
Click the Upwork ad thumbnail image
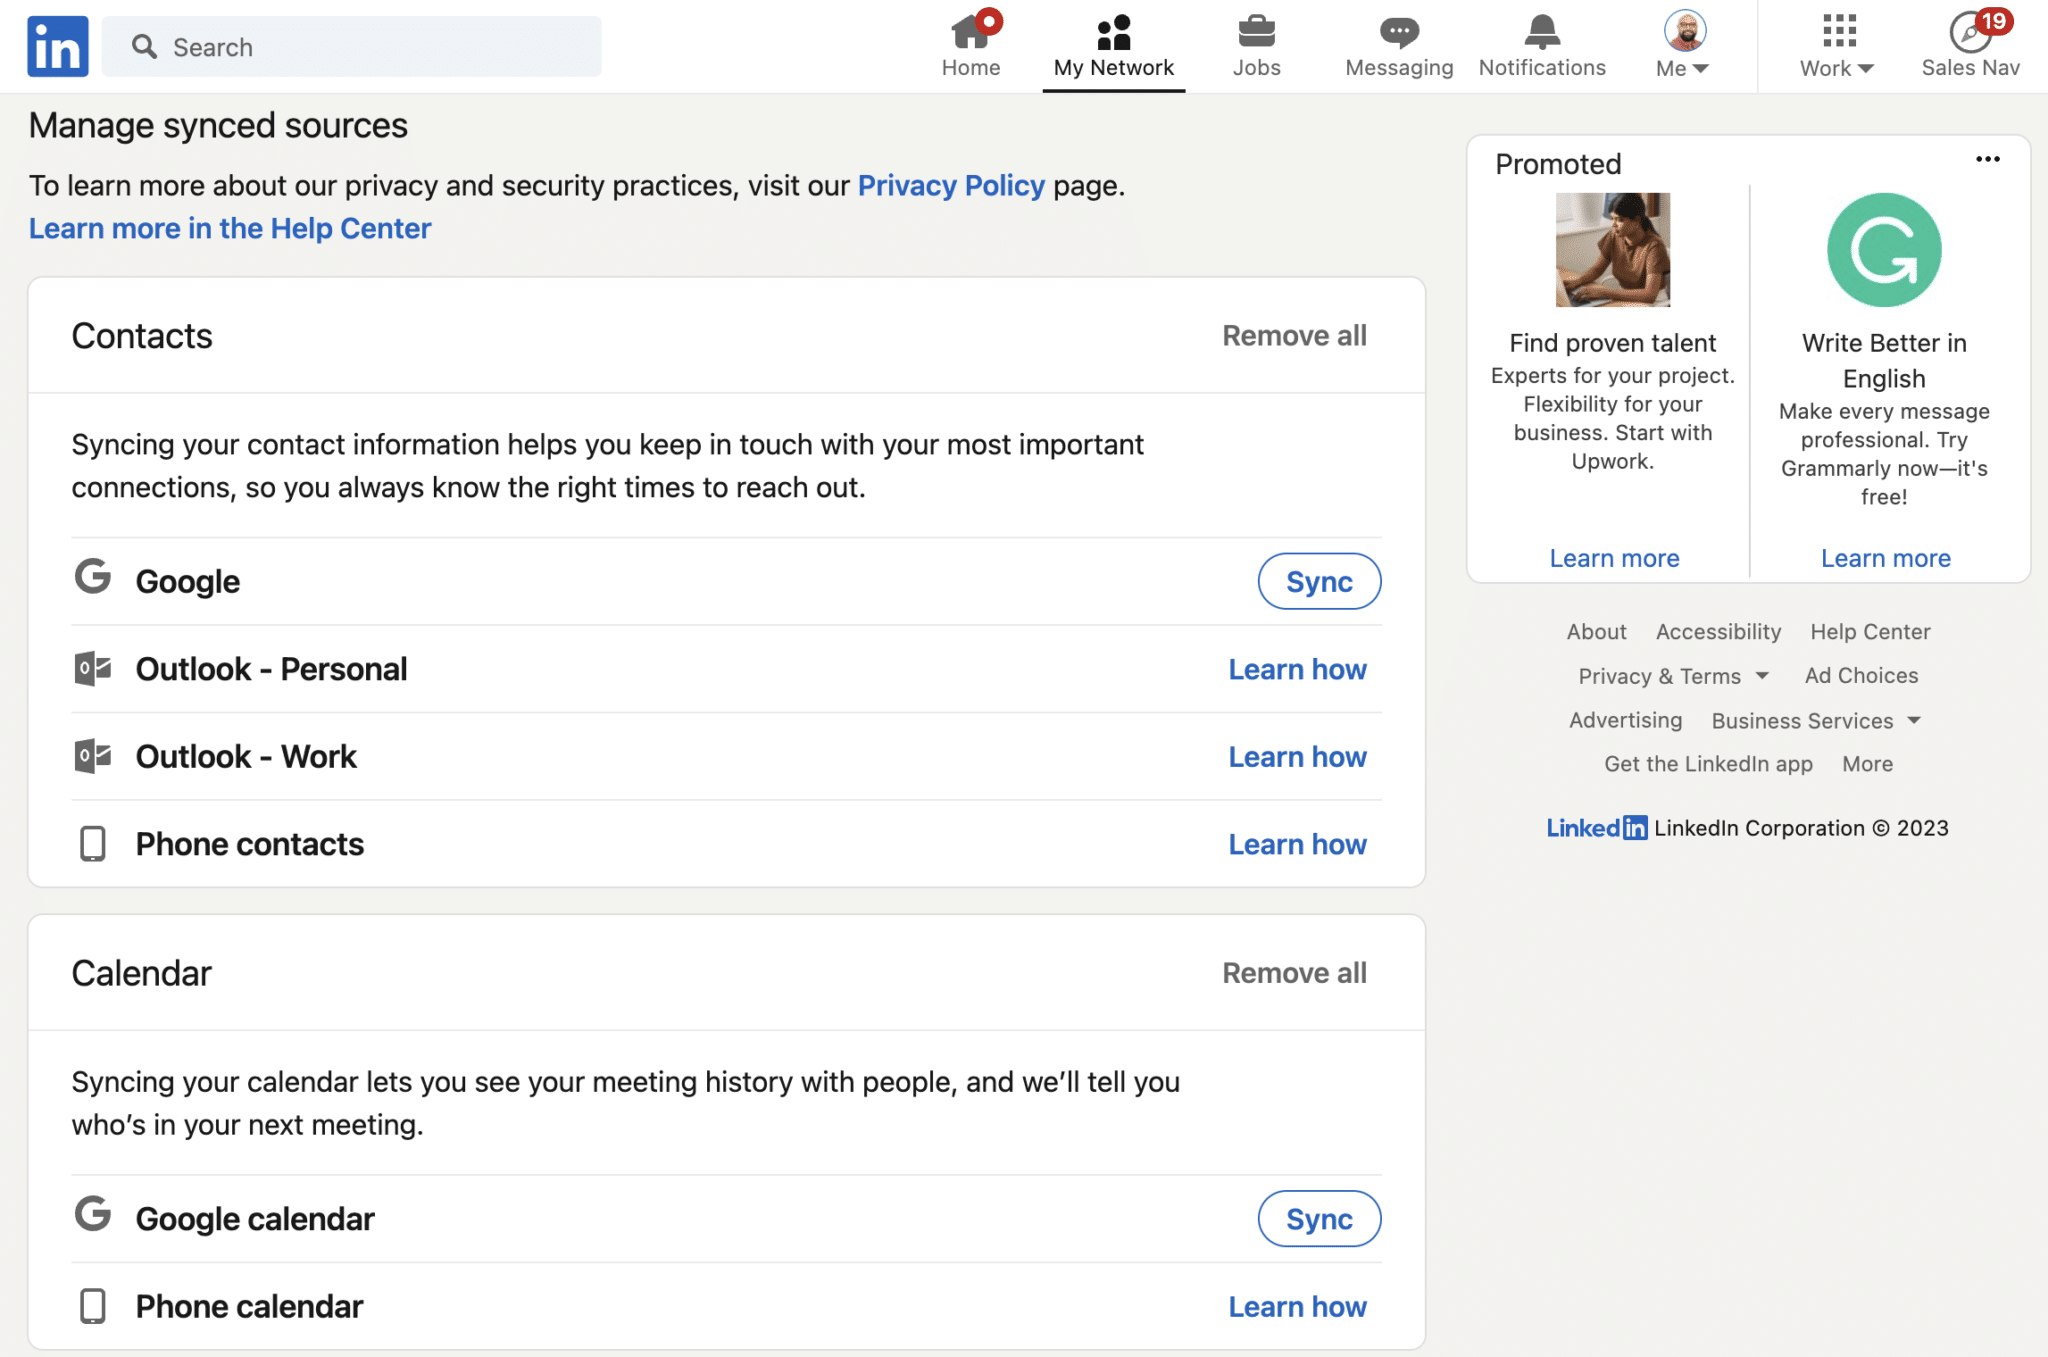click(1612, 250)
